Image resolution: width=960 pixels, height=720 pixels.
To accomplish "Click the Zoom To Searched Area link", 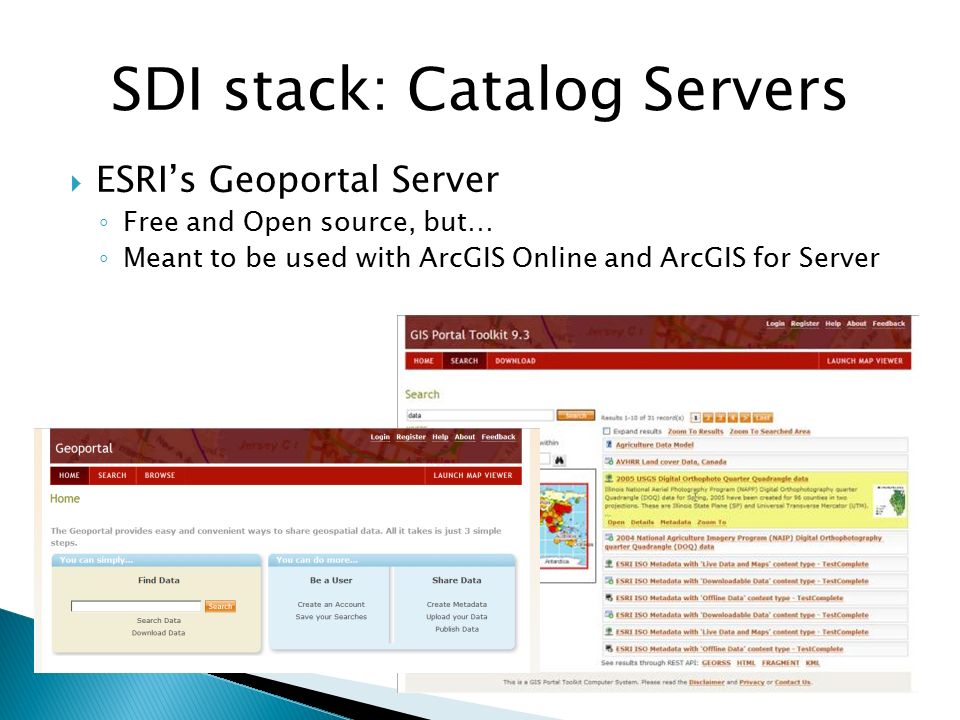I will click(x=770, y=432).
